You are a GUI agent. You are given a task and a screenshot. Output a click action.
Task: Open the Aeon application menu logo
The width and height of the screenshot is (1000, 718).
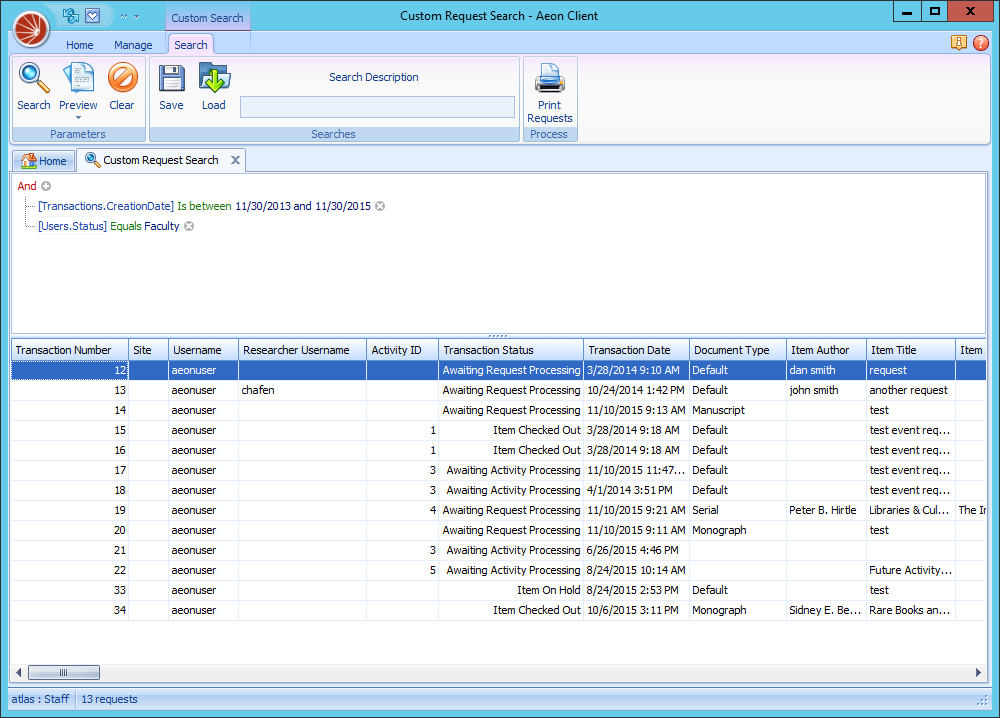coord(30,30)
